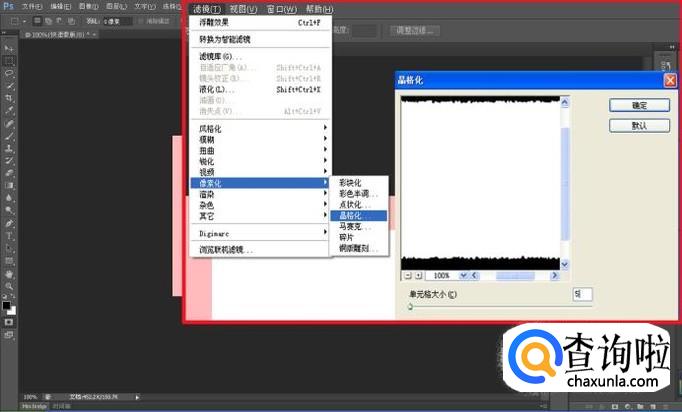The height and width of the screenshot is (412, 682).
Task: Select the Move tool
Action: pyautogui.click(x=9, y=48)
